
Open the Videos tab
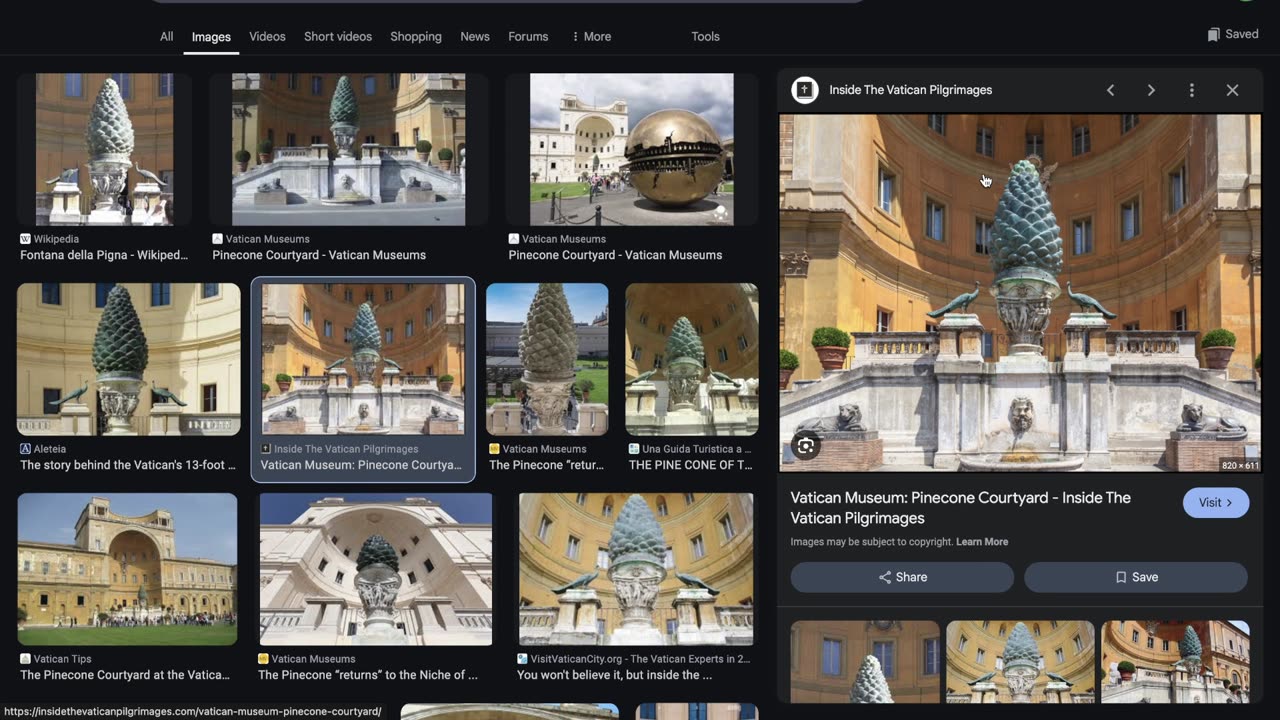pyautogui.click(x=267, y=36)
